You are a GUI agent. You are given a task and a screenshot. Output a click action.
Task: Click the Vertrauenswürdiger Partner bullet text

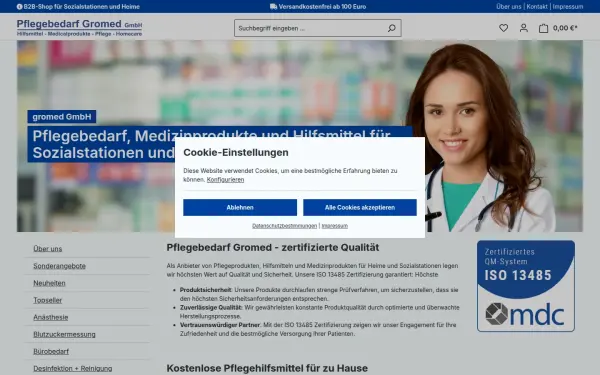coord(318,329)
